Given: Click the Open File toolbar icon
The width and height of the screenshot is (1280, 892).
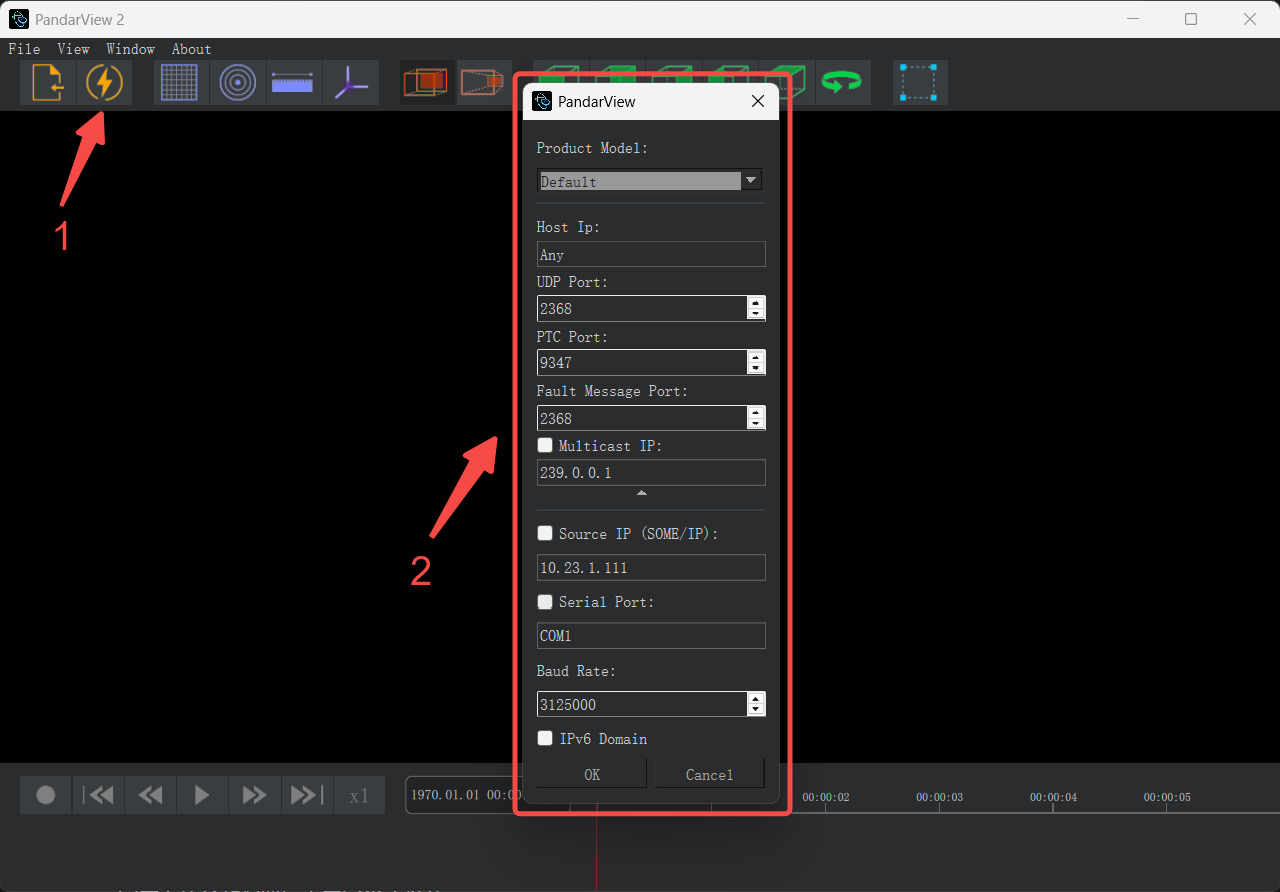Looking at the screenshot, I should tap(48, 83).
